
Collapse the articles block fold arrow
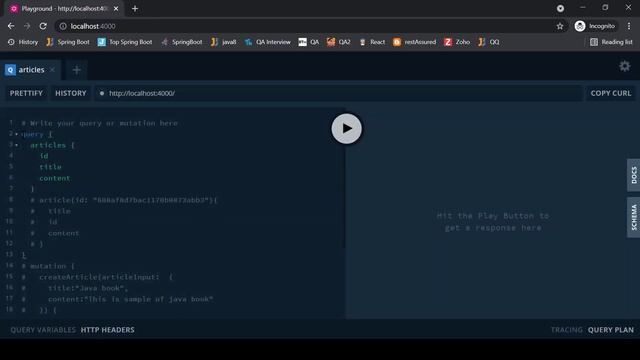click(x=16, y=145)
